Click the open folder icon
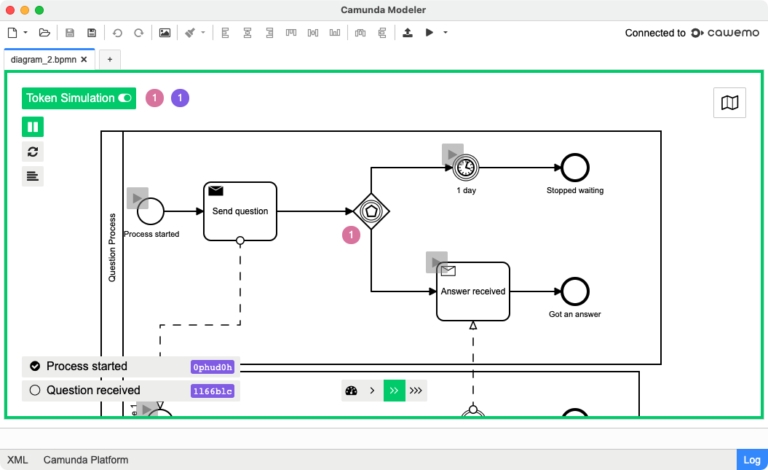This screenshot has width=768, height=470. click(x=45, y=33)
